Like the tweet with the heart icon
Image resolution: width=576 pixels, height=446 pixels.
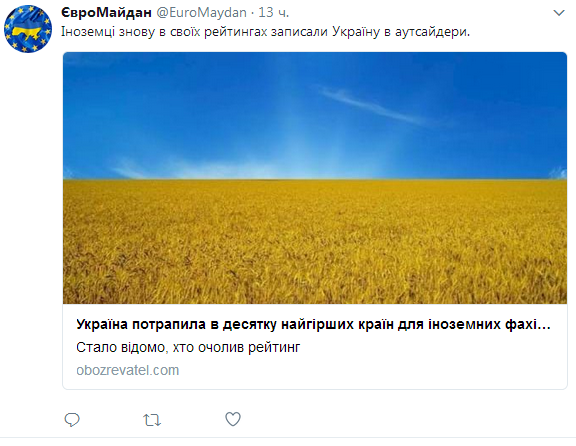tap(233, 419)
